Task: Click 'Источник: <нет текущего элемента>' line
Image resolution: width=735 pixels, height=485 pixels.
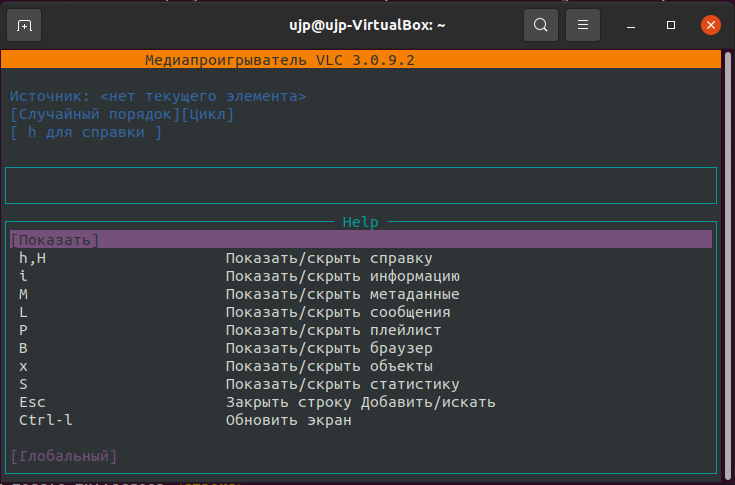Action: click(x=158, y=96)
